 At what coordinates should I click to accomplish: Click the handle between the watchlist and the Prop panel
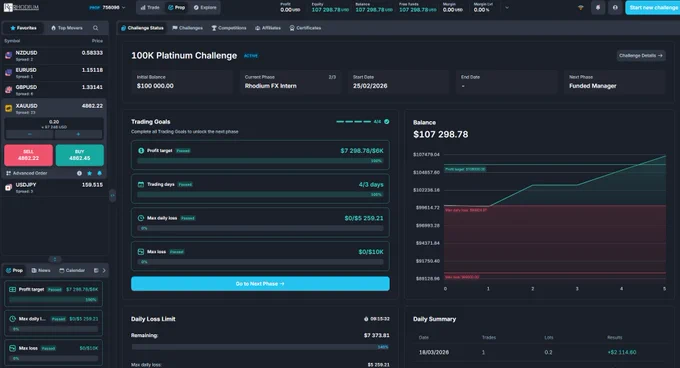coord(55,259)
